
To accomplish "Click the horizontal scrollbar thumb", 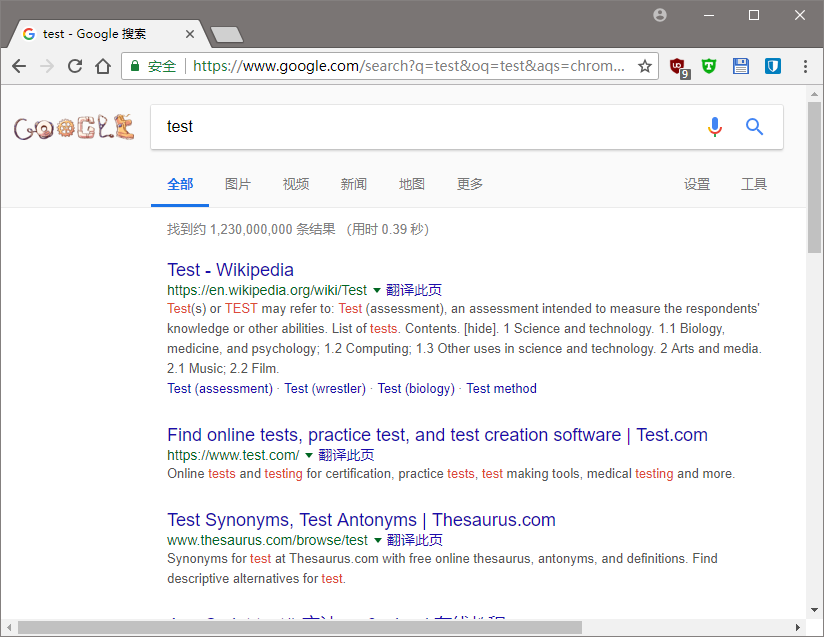I will click(300, 628).
